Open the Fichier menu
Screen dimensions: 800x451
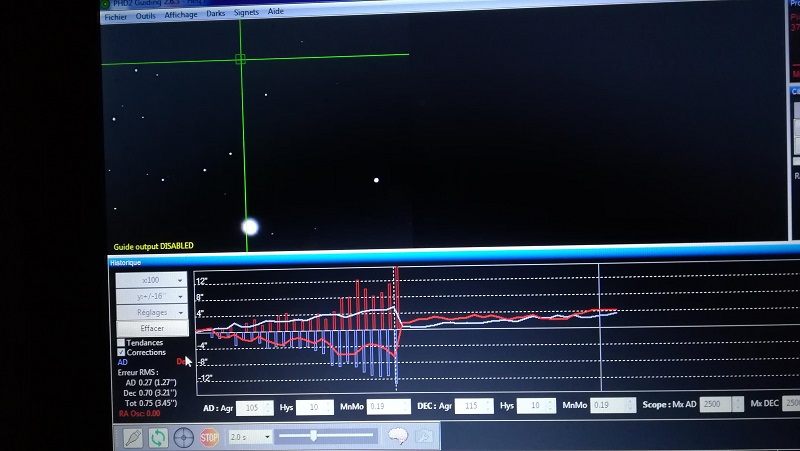coord(115,17)
